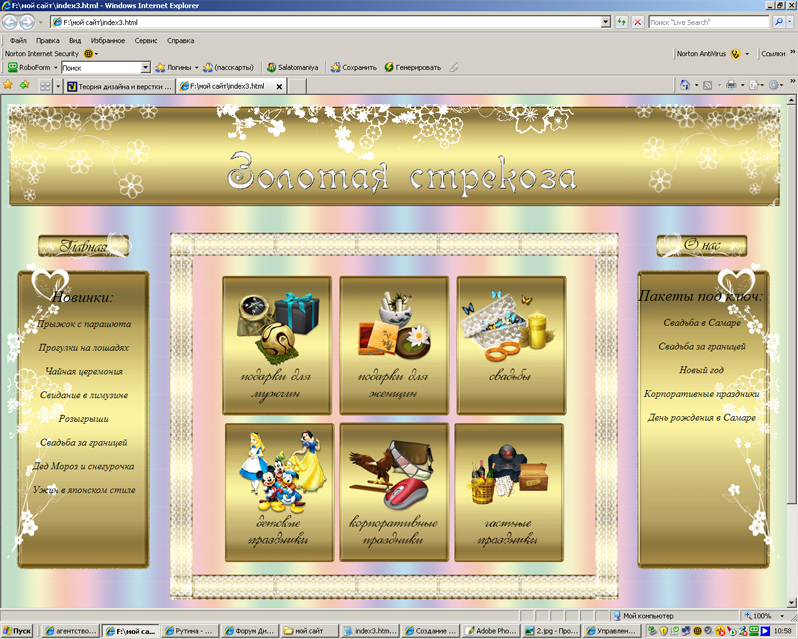This screenshot has height=639, width=798.
Task: Click the RoboForm Save (Сохранить) button
Action: coord(354,67)
